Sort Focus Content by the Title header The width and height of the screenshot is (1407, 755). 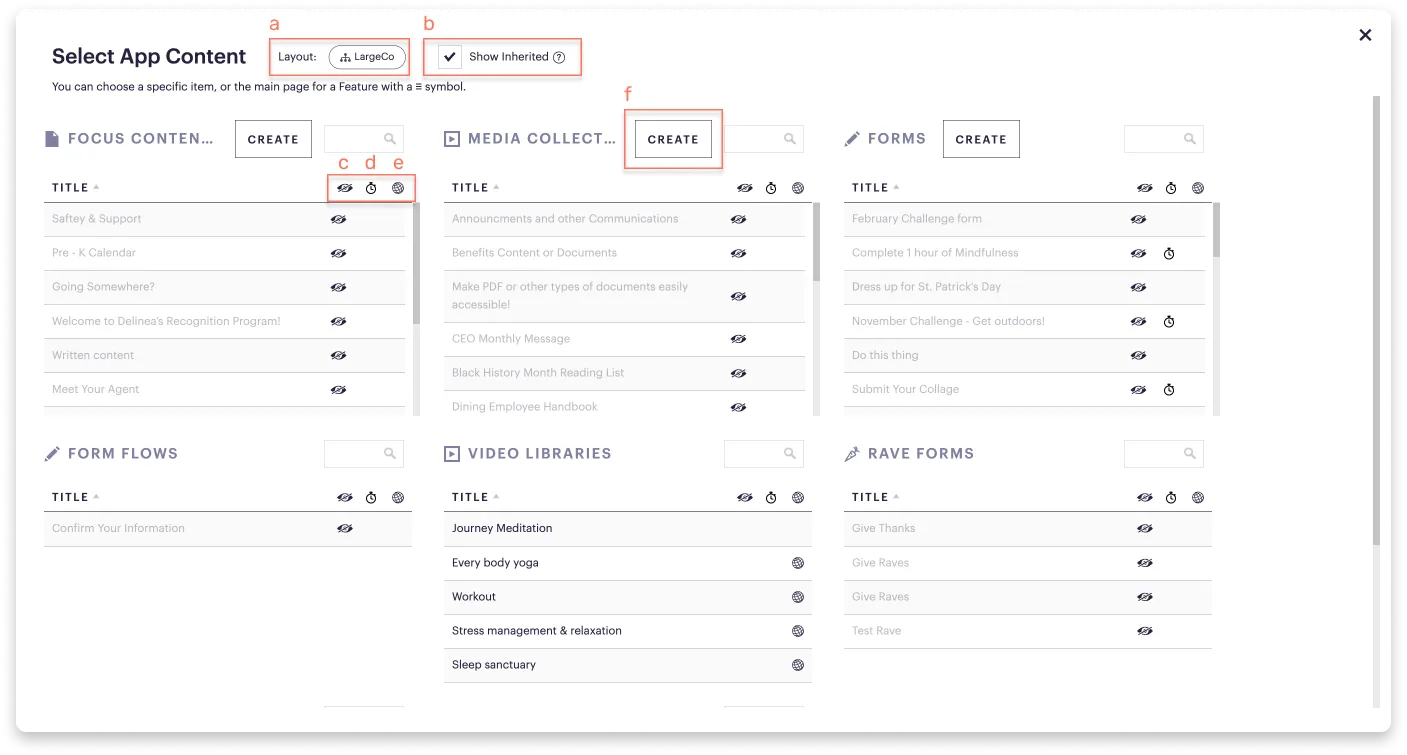tap(76, 188)
